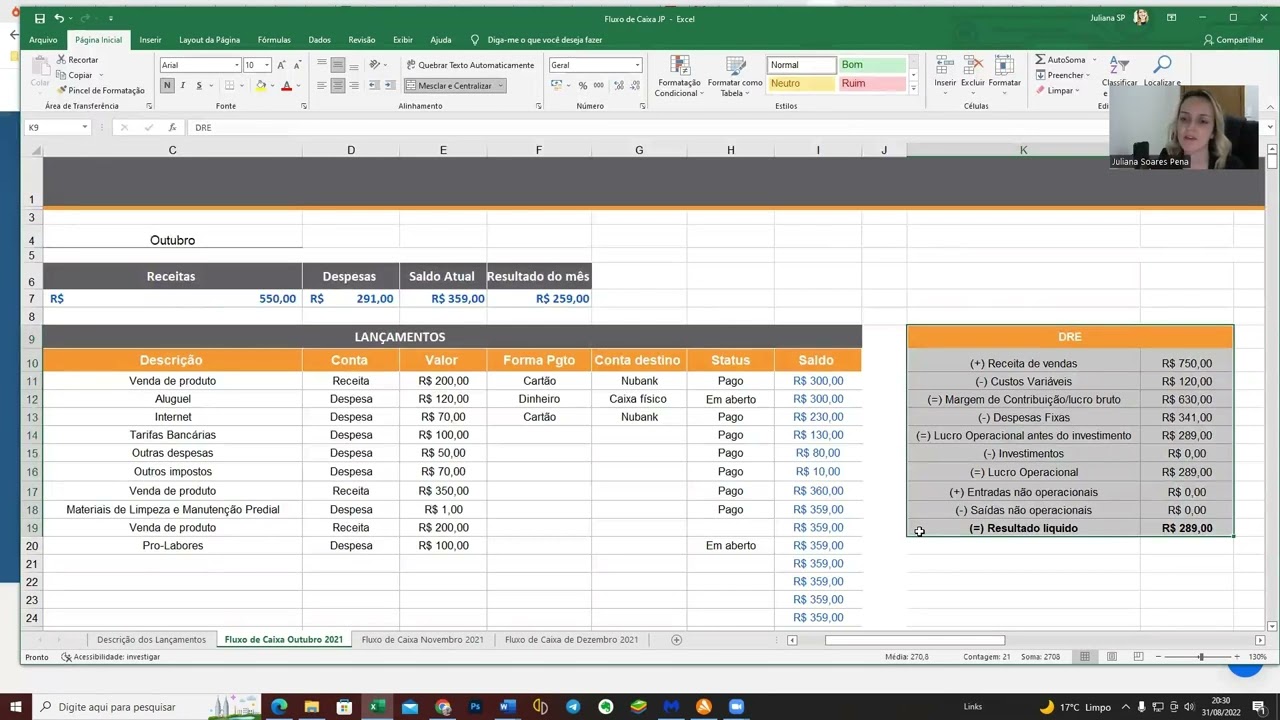Decrease the decimal places
Screen dimensions: 1280x720
633,86
